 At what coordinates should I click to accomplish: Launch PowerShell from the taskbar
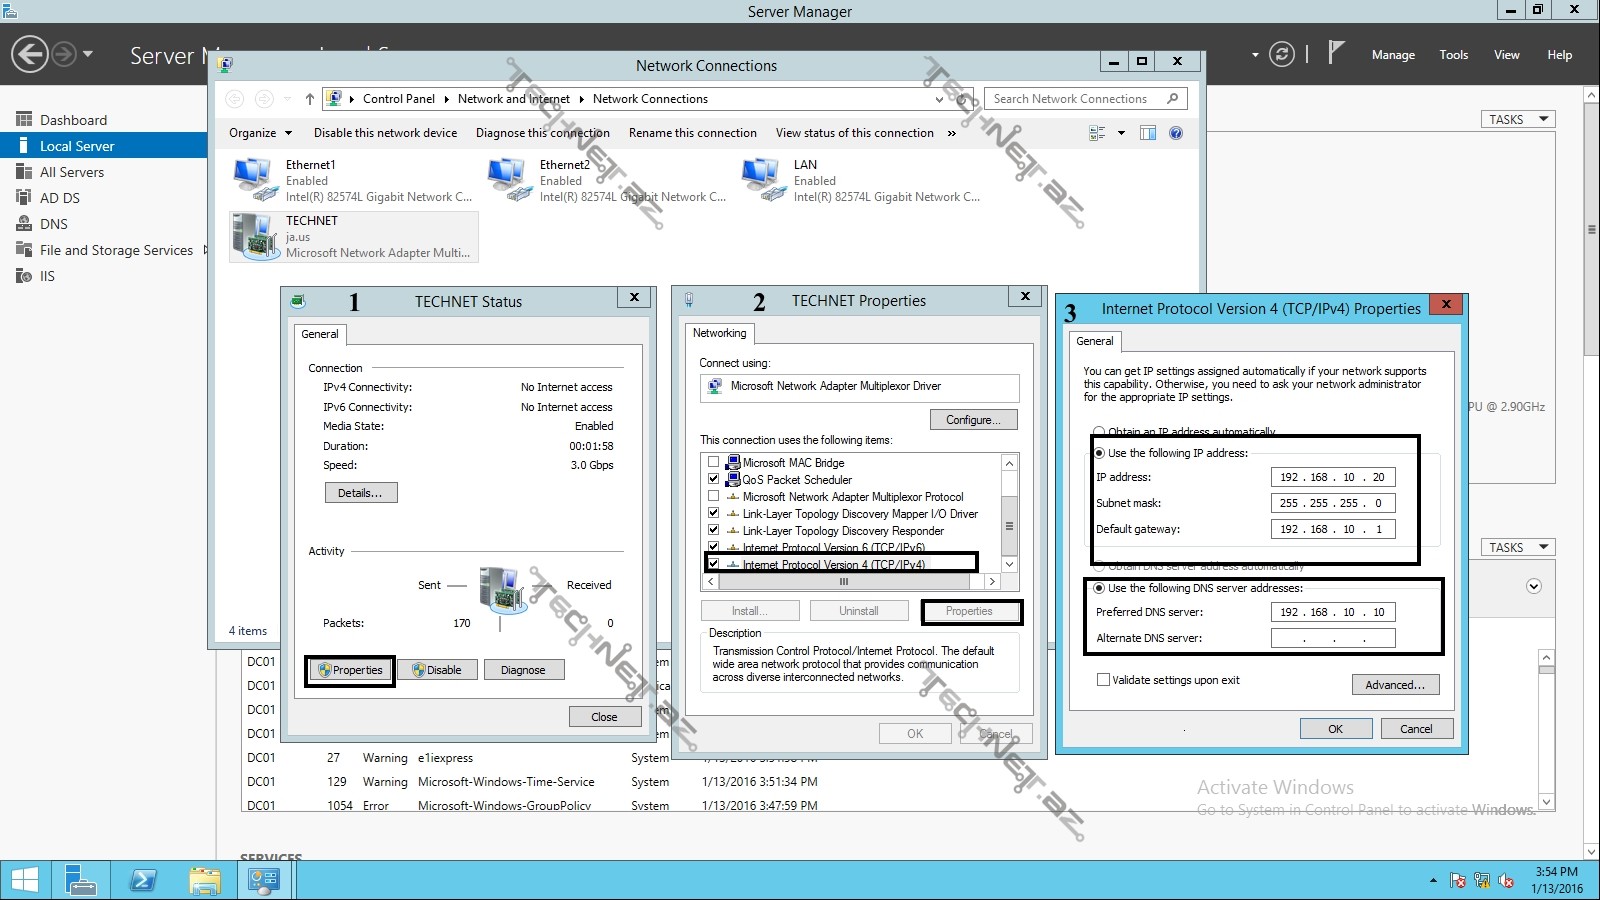pyautogui.click(x=143, y=880)
